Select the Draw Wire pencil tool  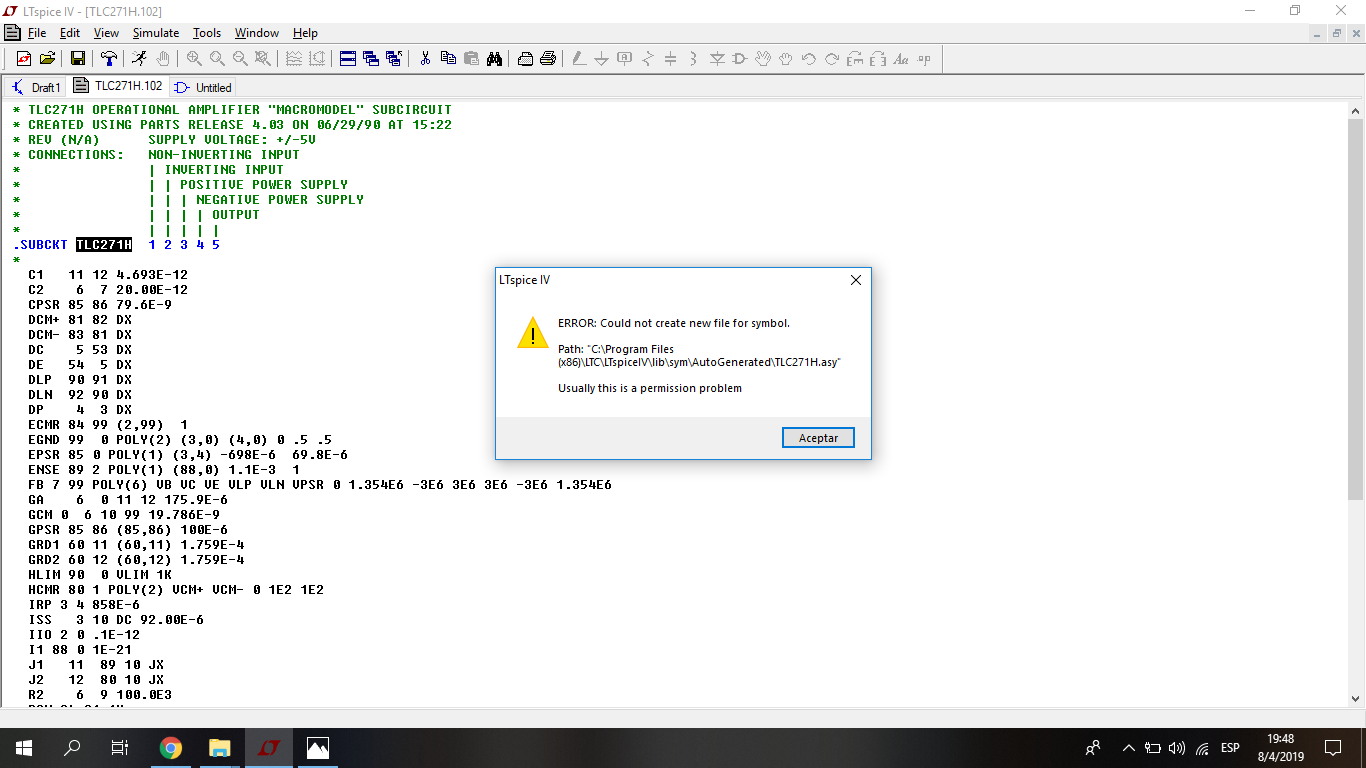pyautogui.click(x=578, y=59)
